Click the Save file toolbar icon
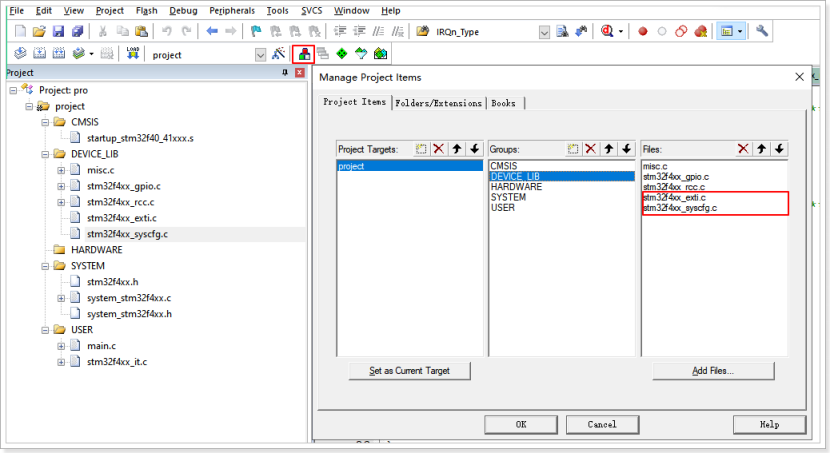 (58, 31)
